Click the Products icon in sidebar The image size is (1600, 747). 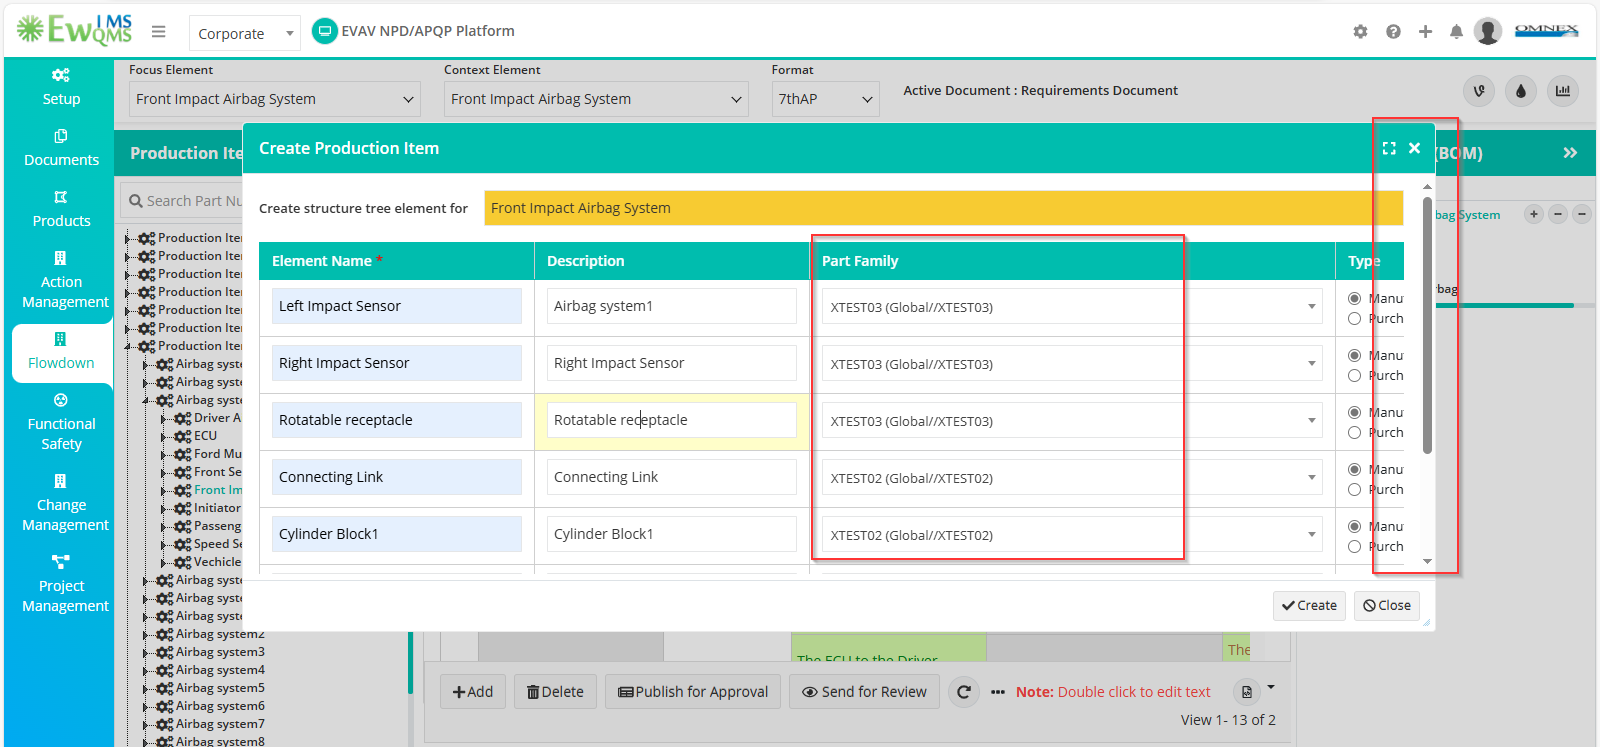tap(61, 197)
